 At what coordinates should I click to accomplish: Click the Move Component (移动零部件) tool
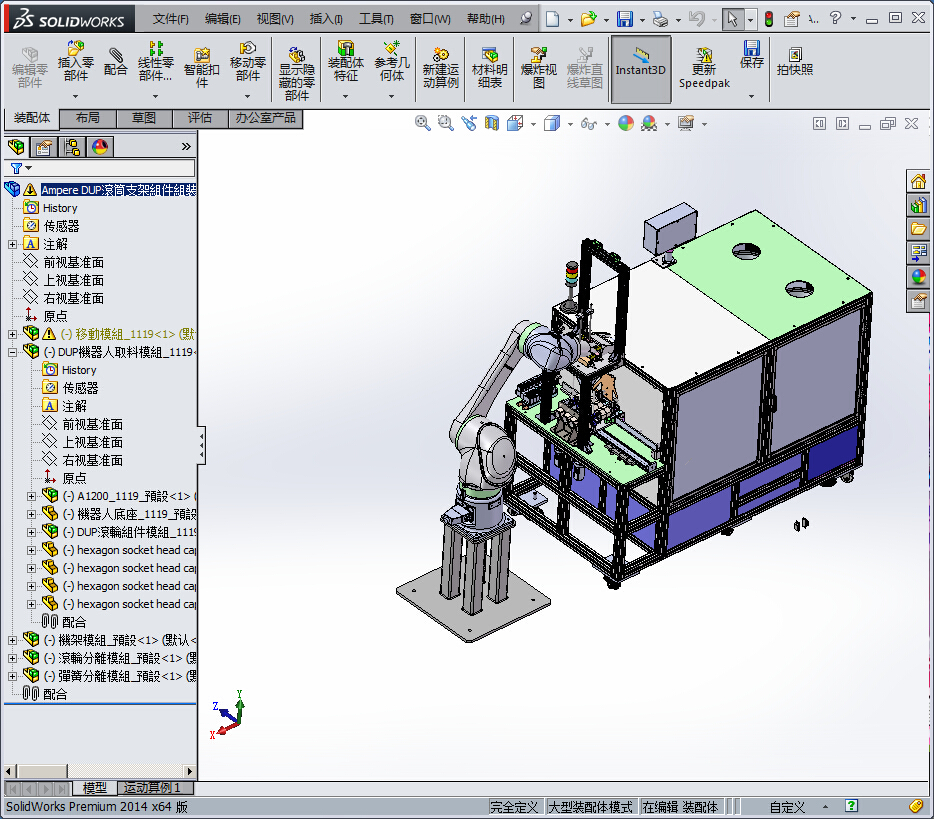tap(248, 62)
